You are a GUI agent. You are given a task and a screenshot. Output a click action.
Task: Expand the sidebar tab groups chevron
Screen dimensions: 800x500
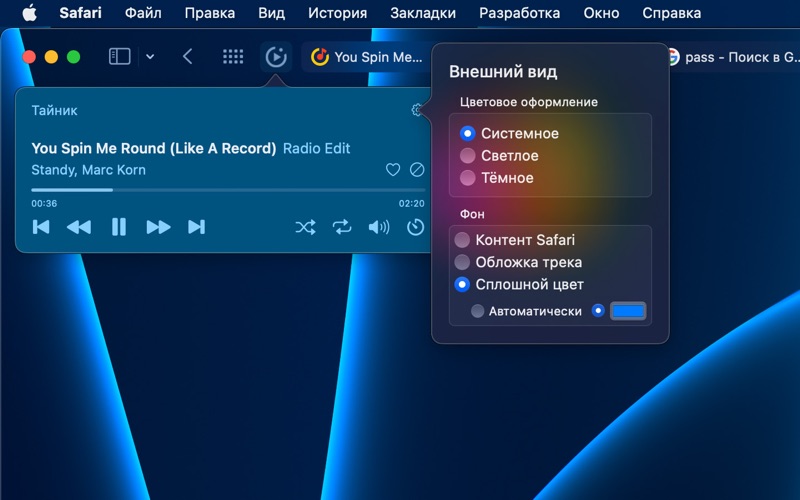tap(150, 57)
